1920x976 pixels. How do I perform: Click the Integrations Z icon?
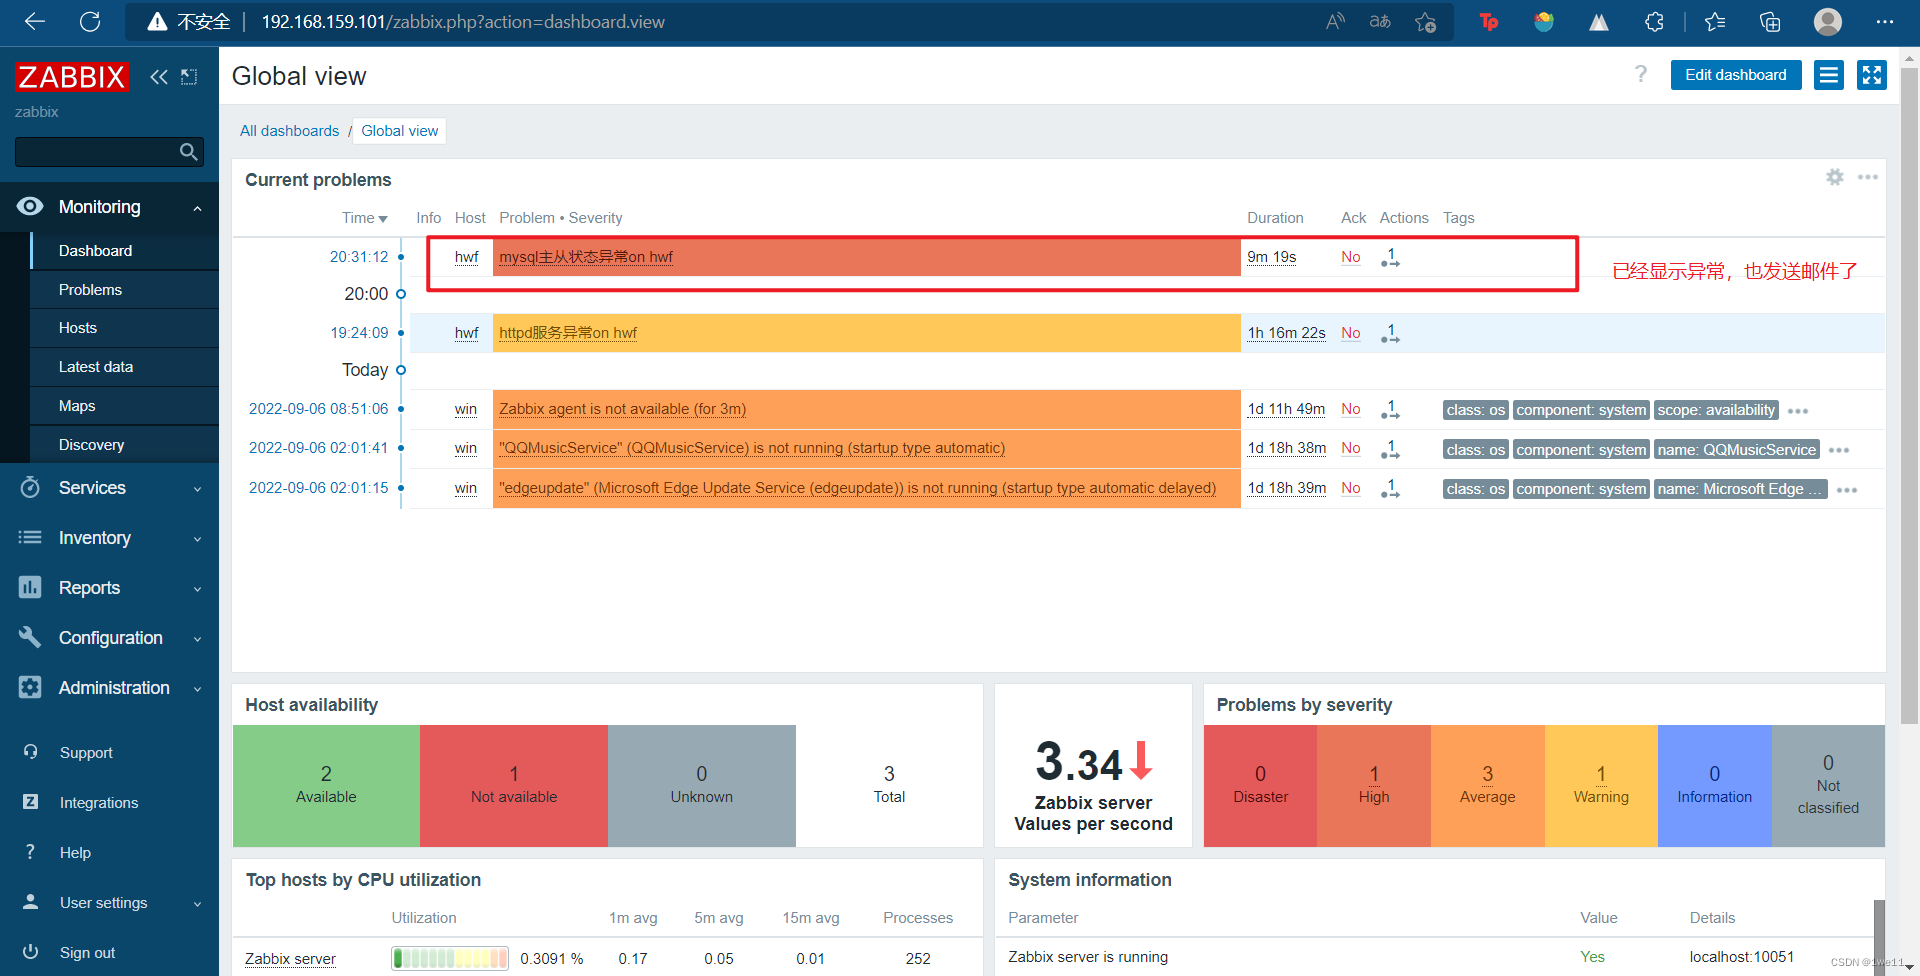click(x=30, y=802)
